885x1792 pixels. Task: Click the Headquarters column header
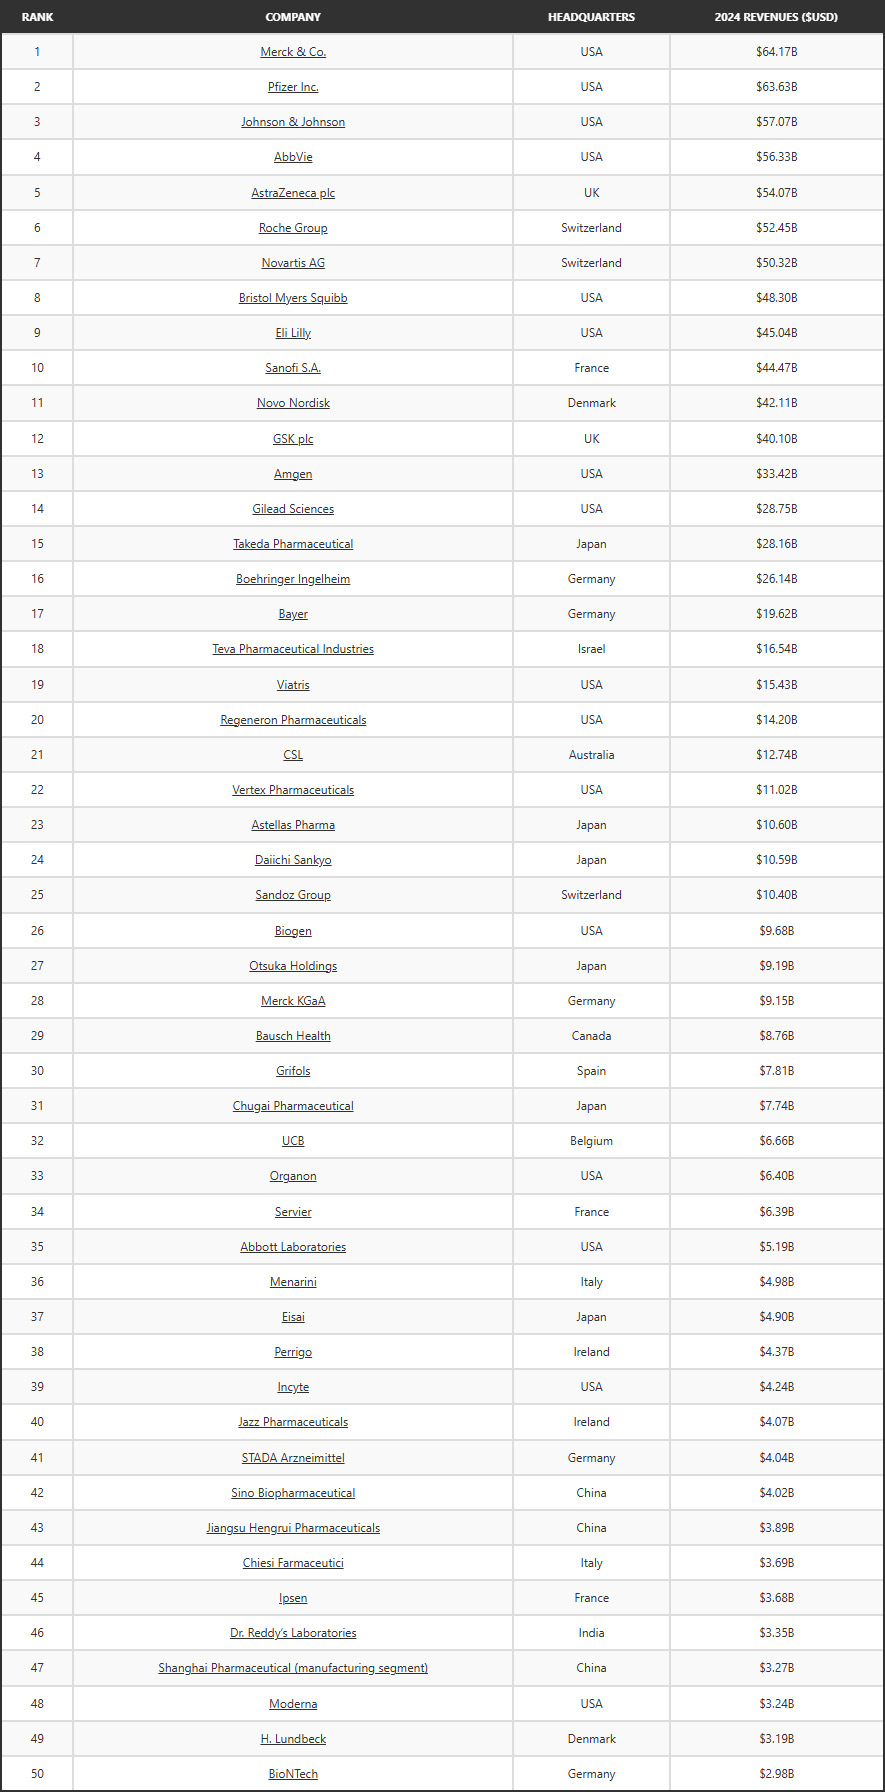pos(591,17)
